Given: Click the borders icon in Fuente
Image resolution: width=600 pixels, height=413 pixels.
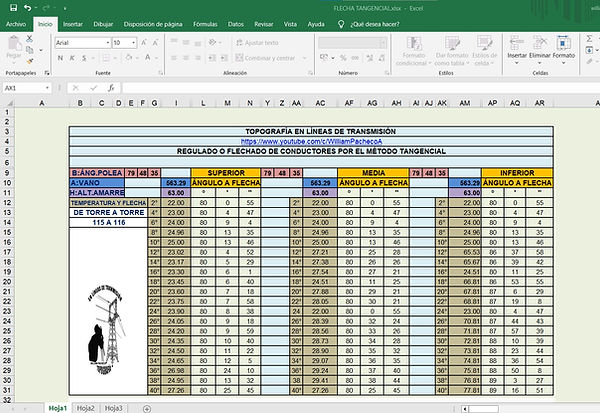Looking at the screenshot, I should point(106,58).
